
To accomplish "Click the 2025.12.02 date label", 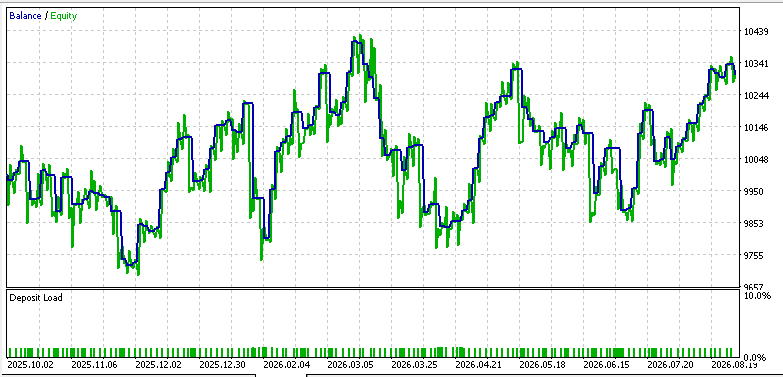I will (x=157, y=365).
